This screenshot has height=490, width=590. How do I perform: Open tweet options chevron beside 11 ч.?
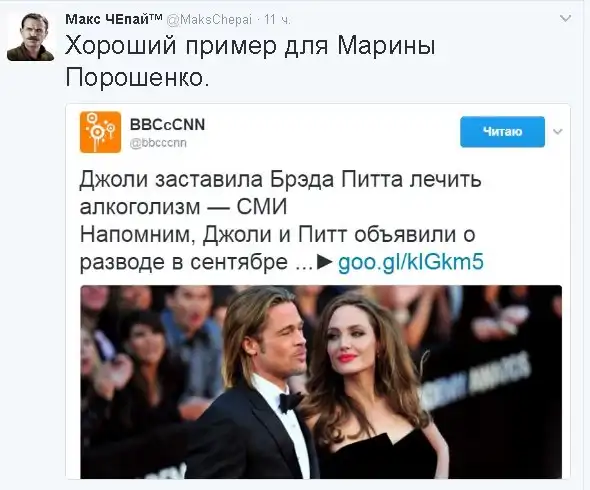[566, 18]
